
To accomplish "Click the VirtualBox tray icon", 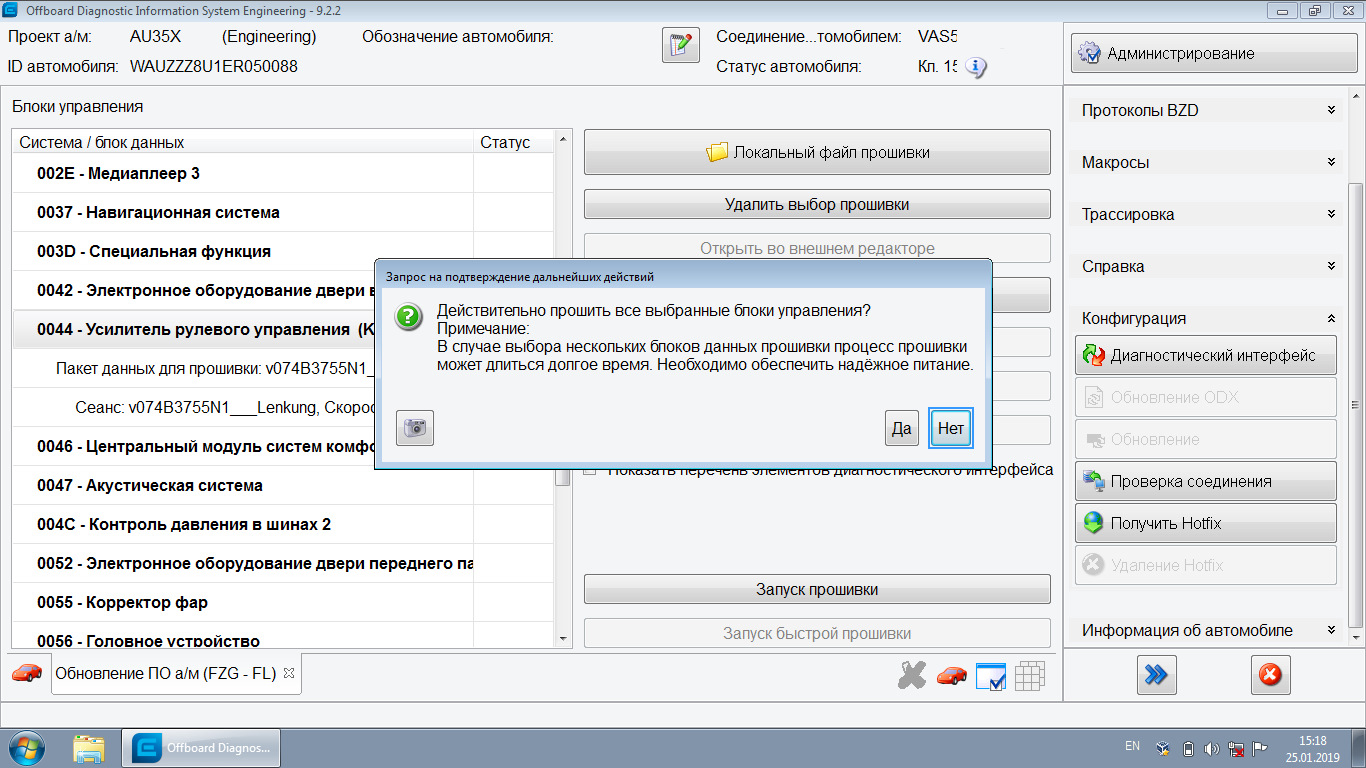I will pyautogui.click(x=1162, y=748).
